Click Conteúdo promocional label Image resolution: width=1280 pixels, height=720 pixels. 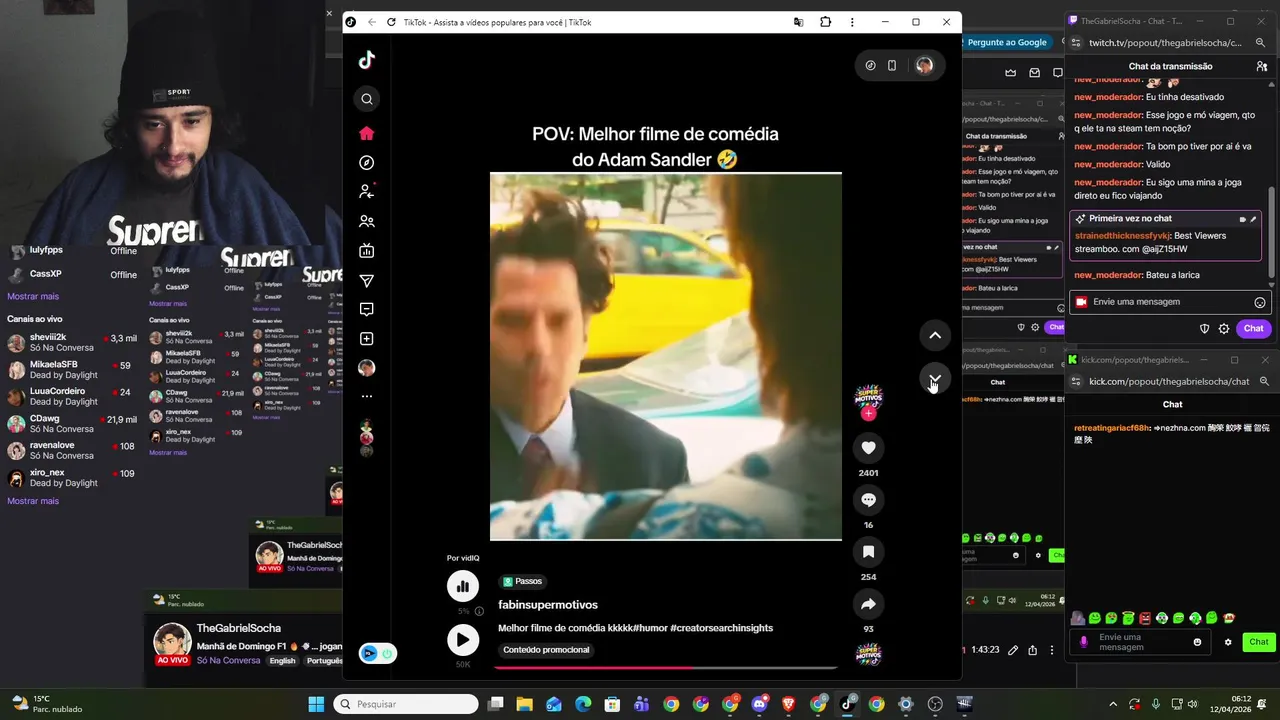point(546,650)
